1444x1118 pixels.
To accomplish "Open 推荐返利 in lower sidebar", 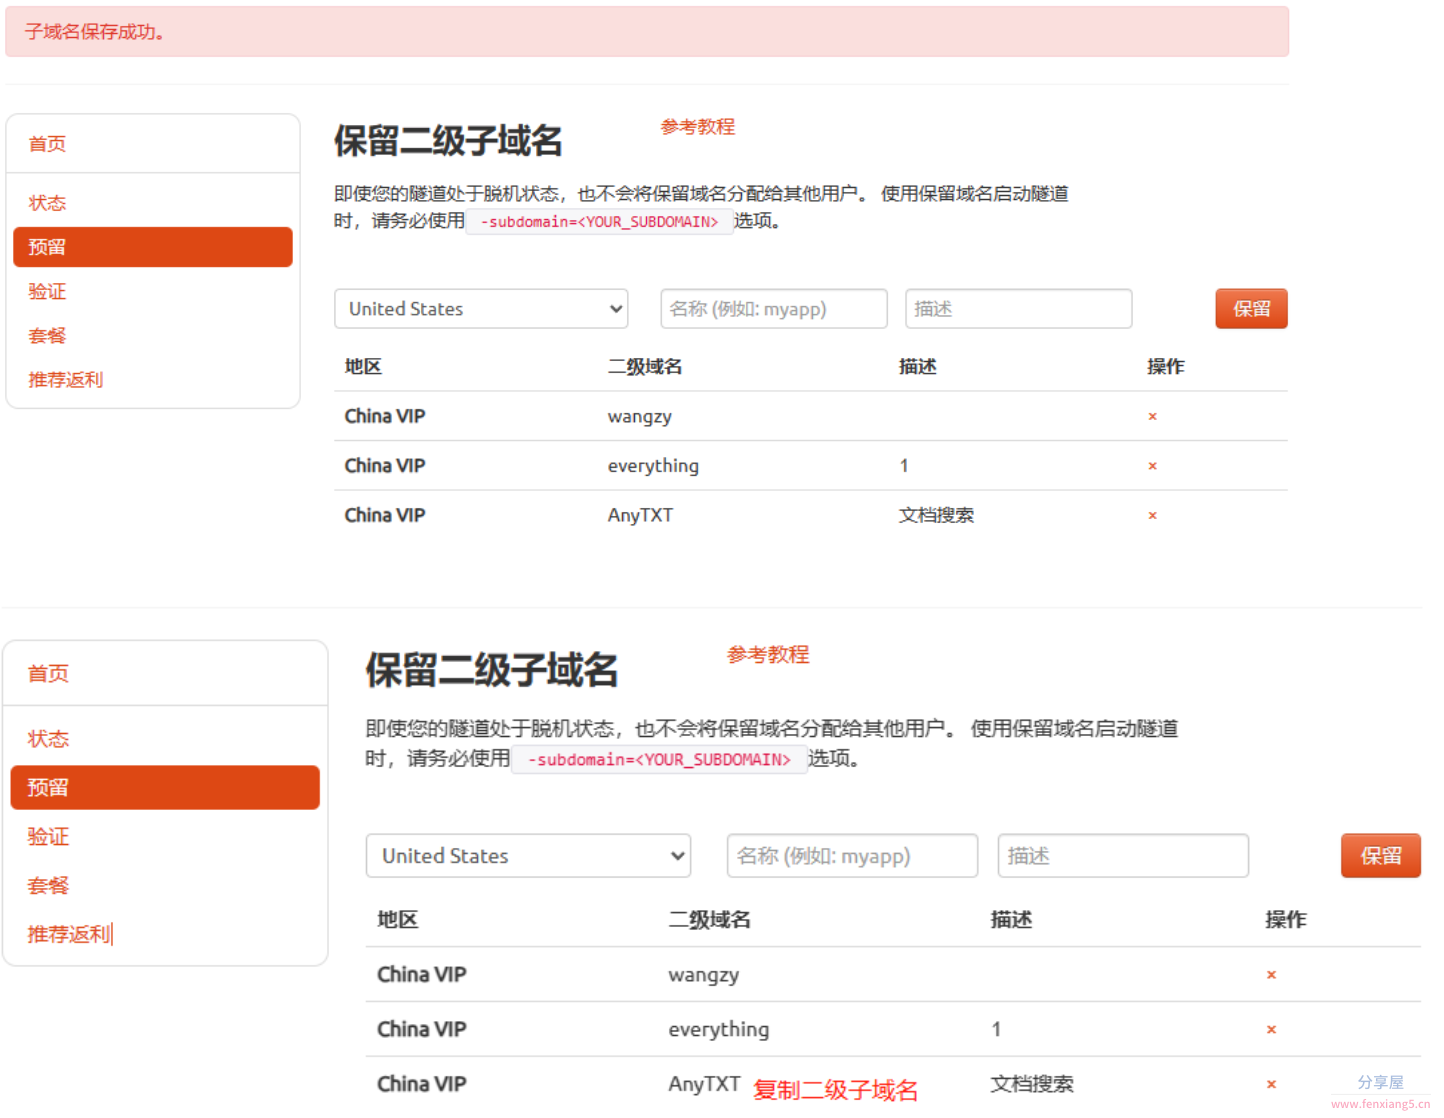I will tap(69, 934).
